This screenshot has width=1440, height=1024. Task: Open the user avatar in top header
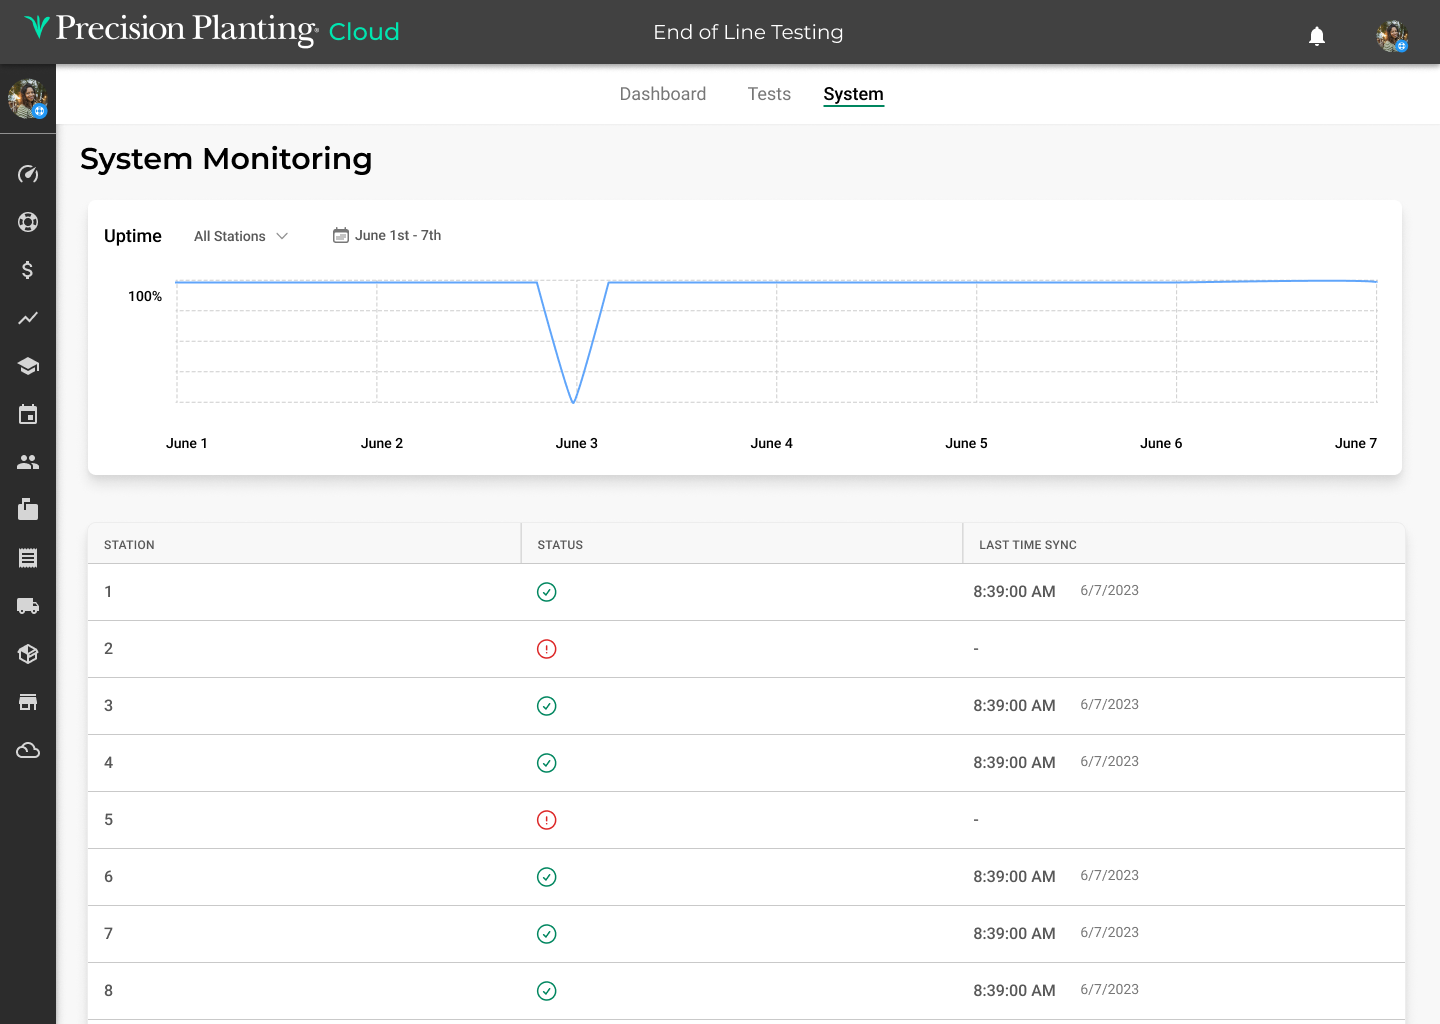[1392, 36]
